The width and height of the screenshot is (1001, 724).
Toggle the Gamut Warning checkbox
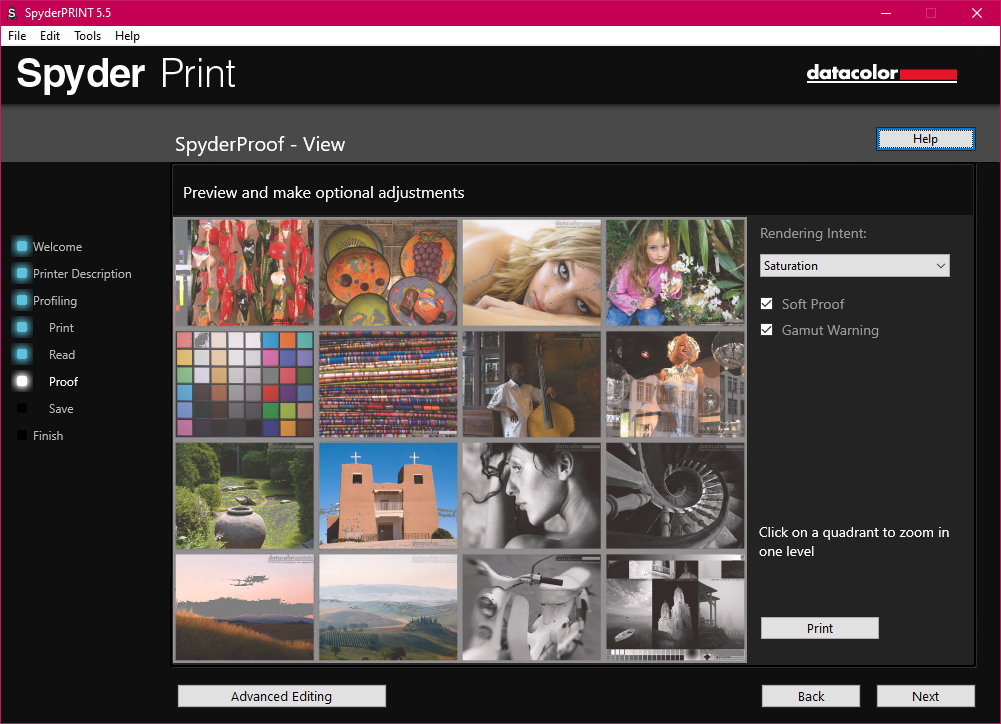[x=767, y=330]
